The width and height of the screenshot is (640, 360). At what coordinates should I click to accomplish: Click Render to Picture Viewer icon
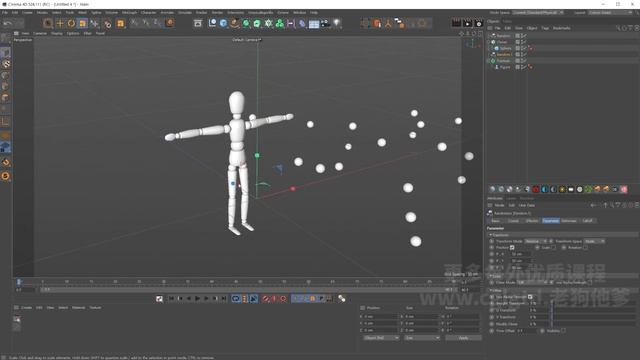(x=467, y=23)
